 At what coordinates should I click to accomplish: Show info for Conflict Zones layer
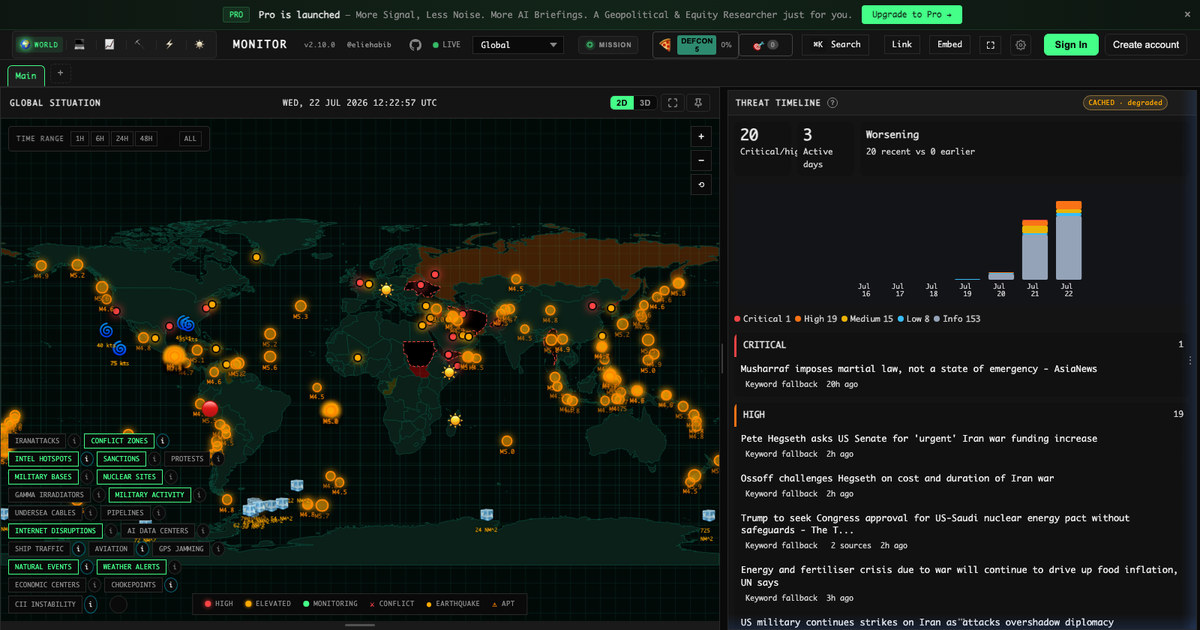click(163, 441)
